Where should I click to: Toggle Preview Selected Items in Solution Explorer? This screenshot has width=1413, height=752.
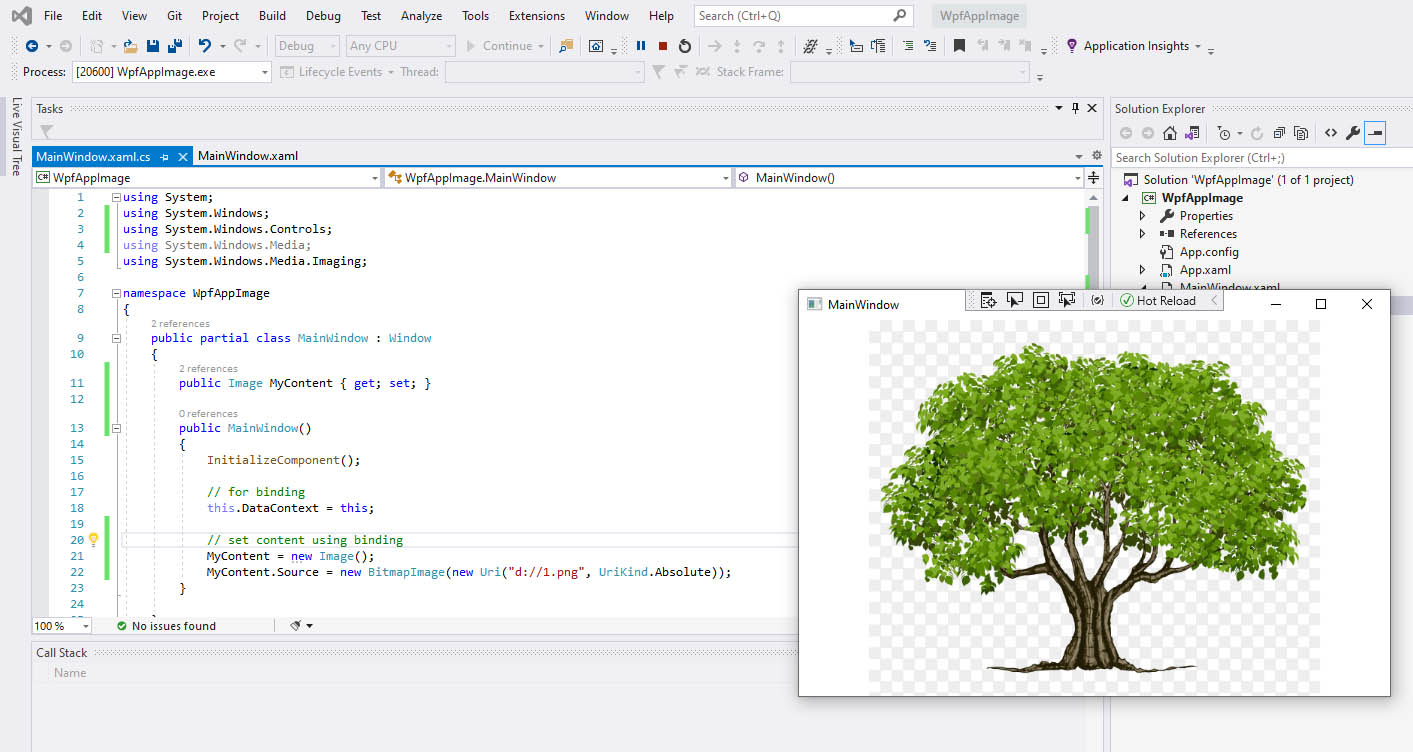tap(1375, 133)
